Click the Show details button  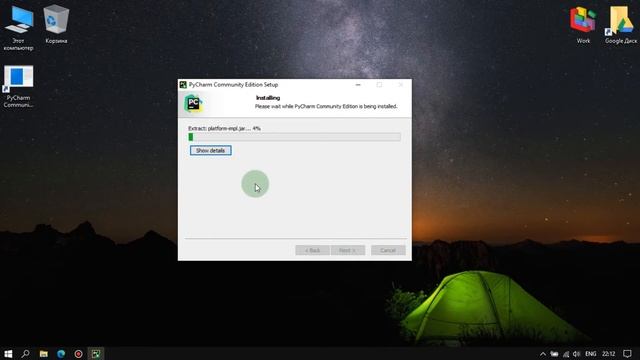211,151
